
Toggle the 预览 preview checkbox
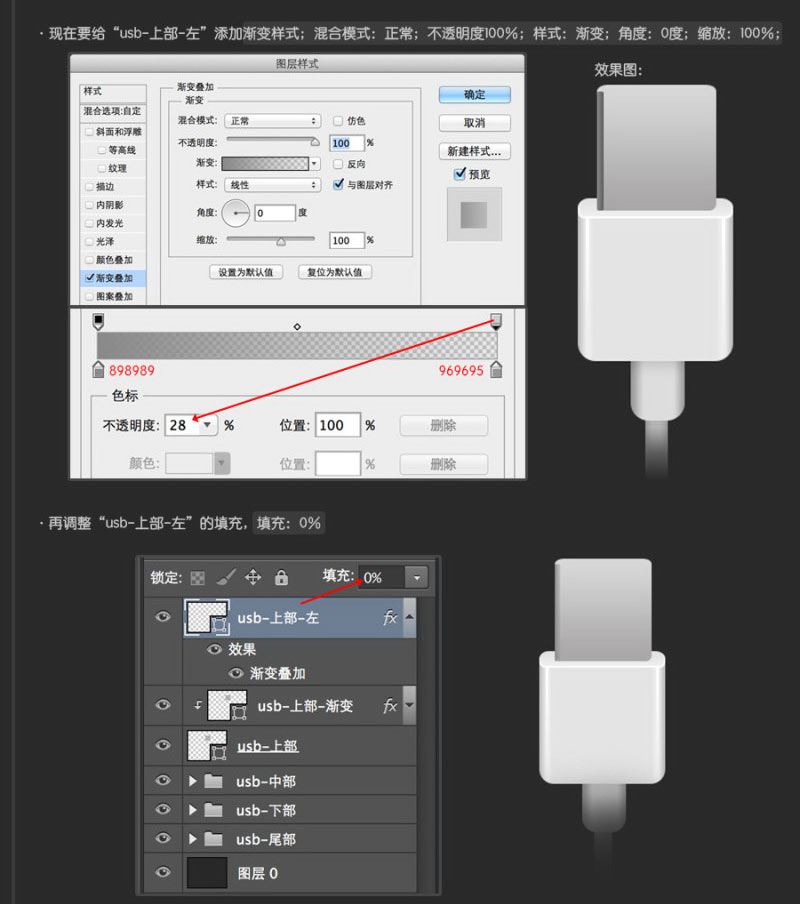[457, 173]
